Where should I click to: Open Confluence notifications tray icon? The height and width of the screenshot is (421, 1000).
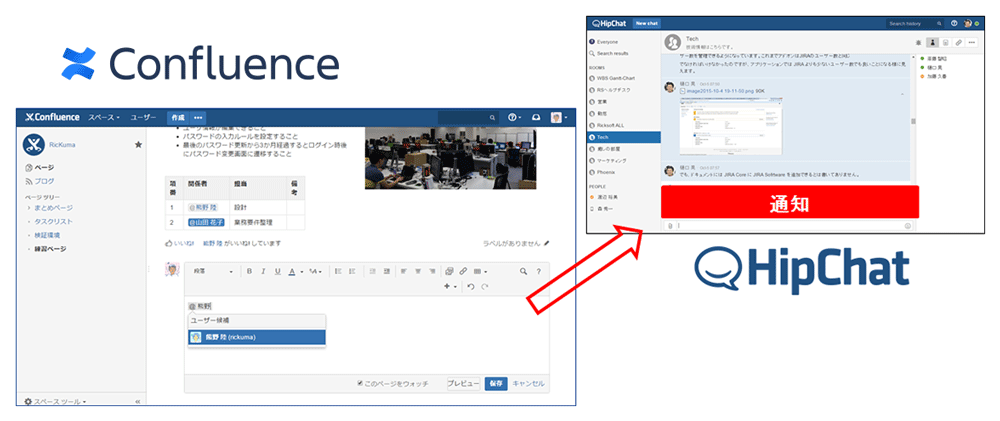[536, 117]
